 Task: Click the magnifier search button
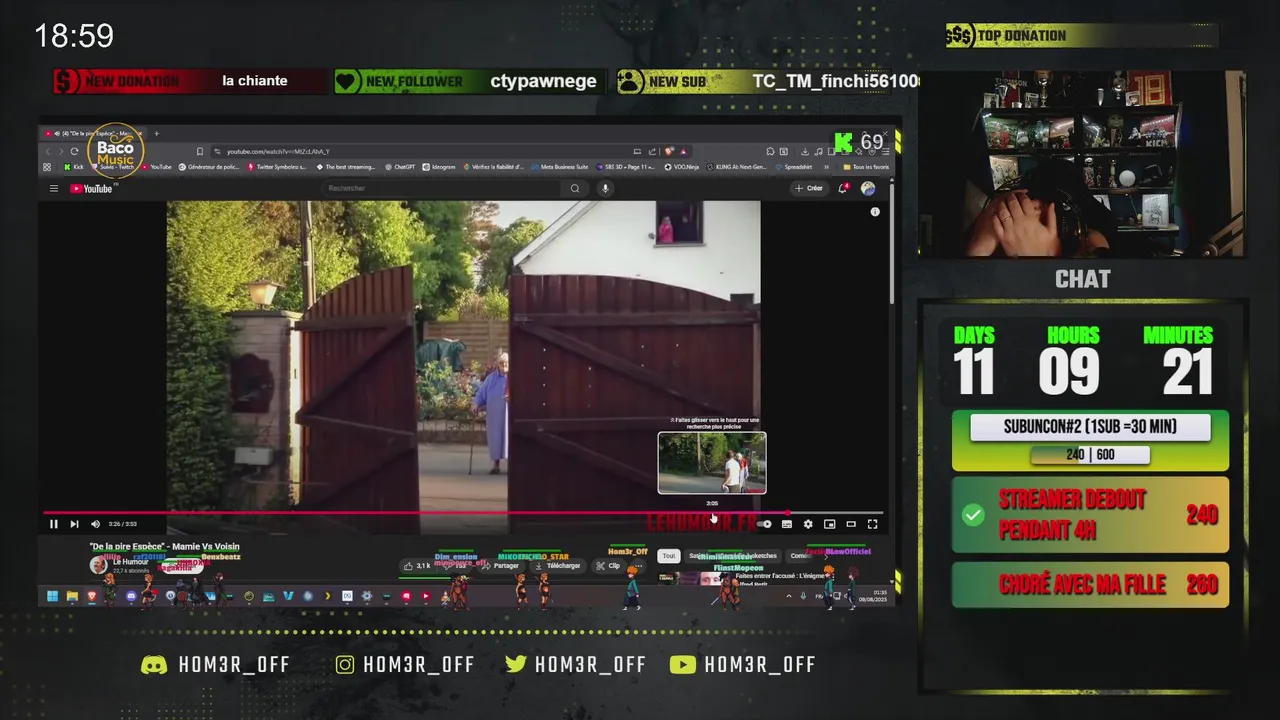coord(575,188)
